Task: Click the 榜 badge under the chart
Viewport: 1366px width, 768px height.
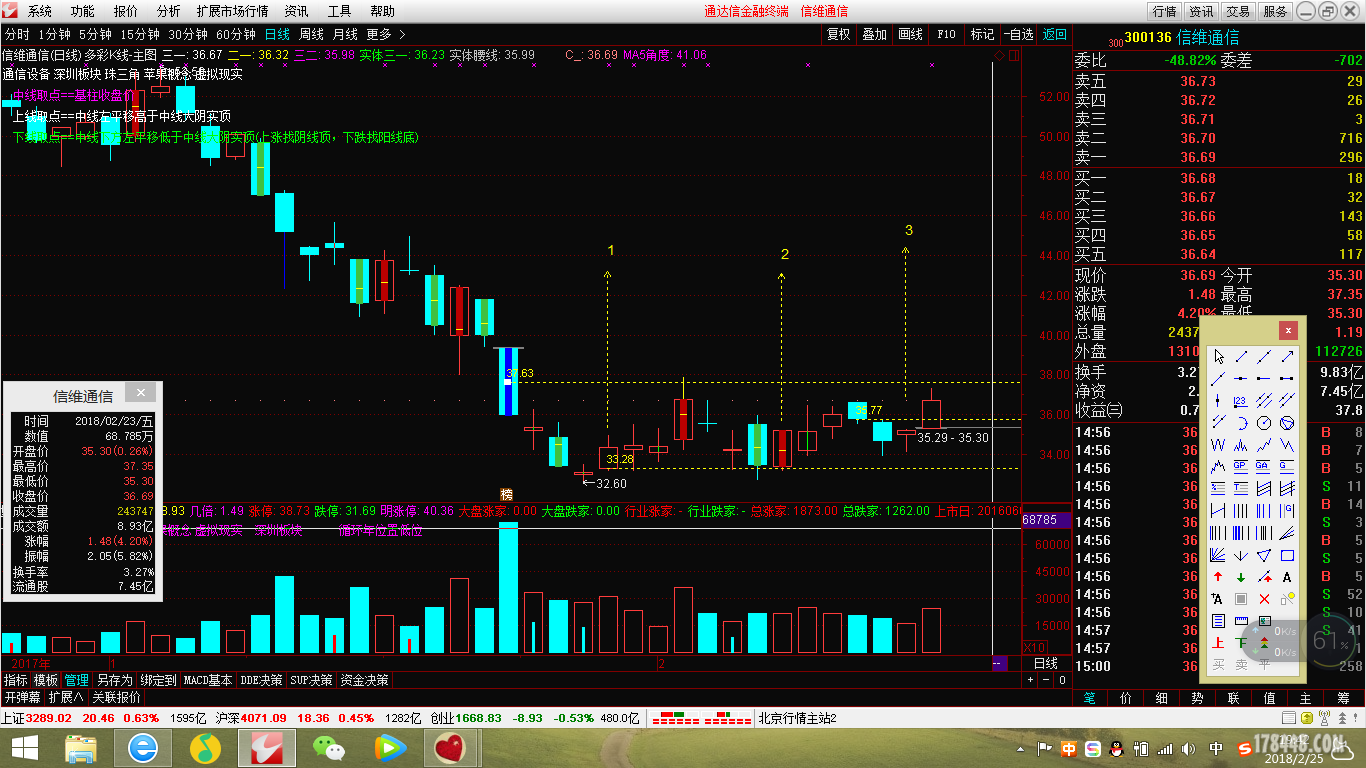Action: (506, 494)
